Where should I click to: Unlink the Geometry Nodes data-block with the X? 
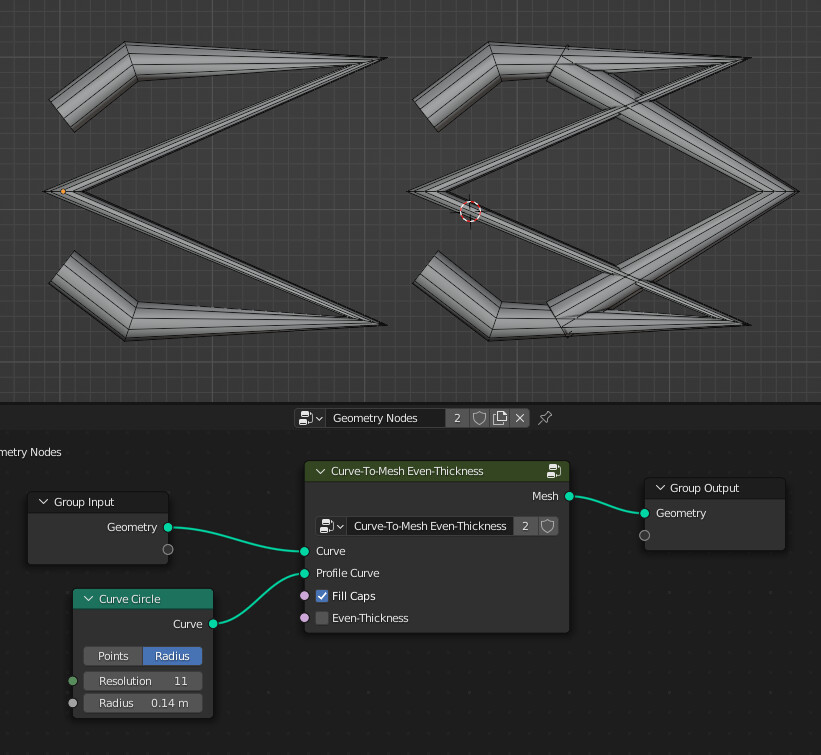(519, 418)
